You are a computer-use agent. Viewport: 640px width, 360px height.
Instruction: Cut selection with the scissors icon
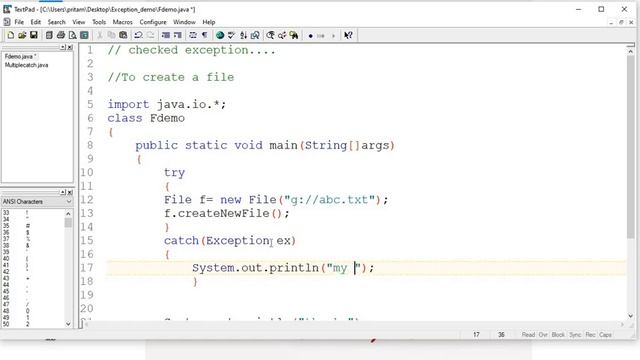pos(100,36)
